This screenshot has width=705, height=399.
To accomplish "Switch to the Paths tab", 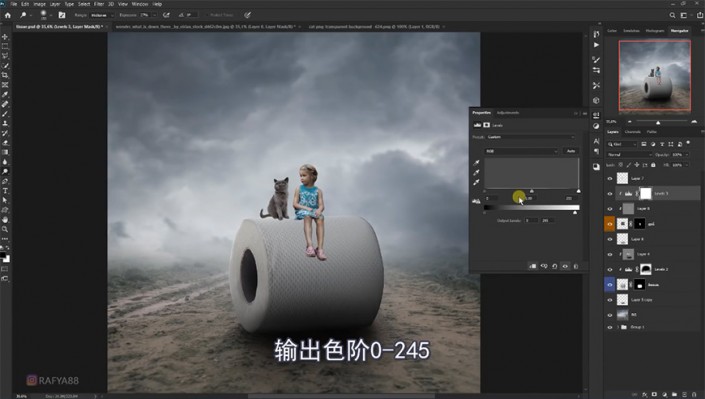I will [652, 132].
